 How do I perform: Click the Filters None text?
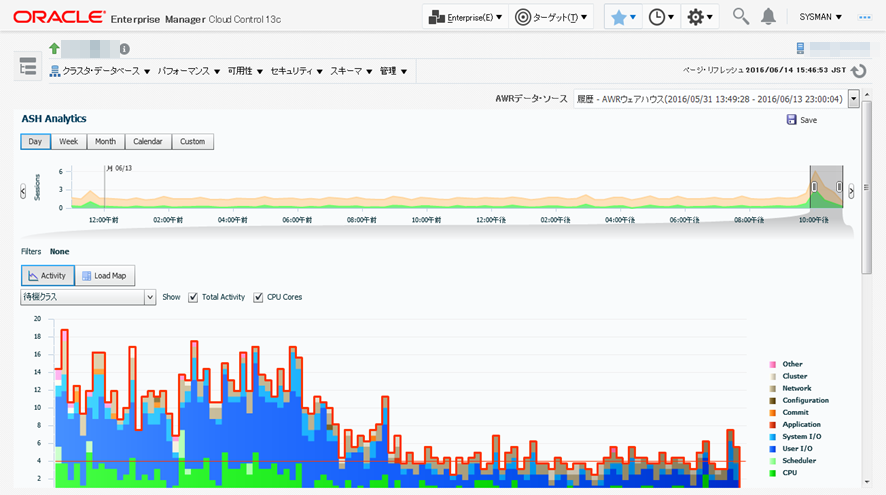[45, 251]
